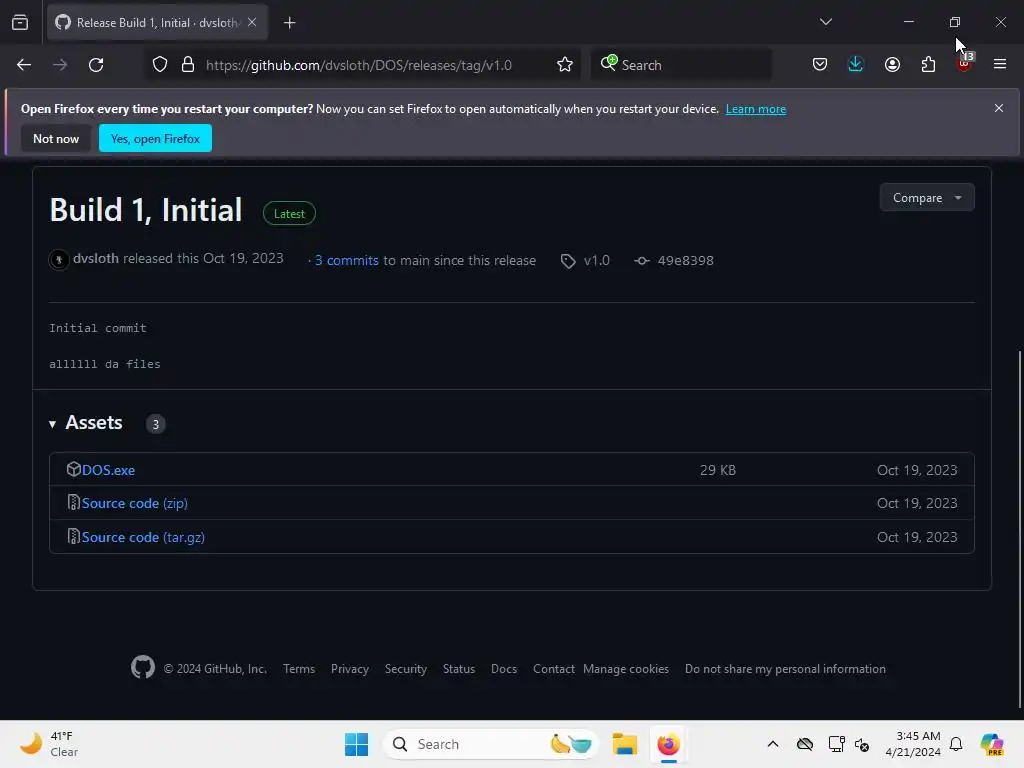
Task: Click the uBlock extension icon with badge
Action: point(965,63)
